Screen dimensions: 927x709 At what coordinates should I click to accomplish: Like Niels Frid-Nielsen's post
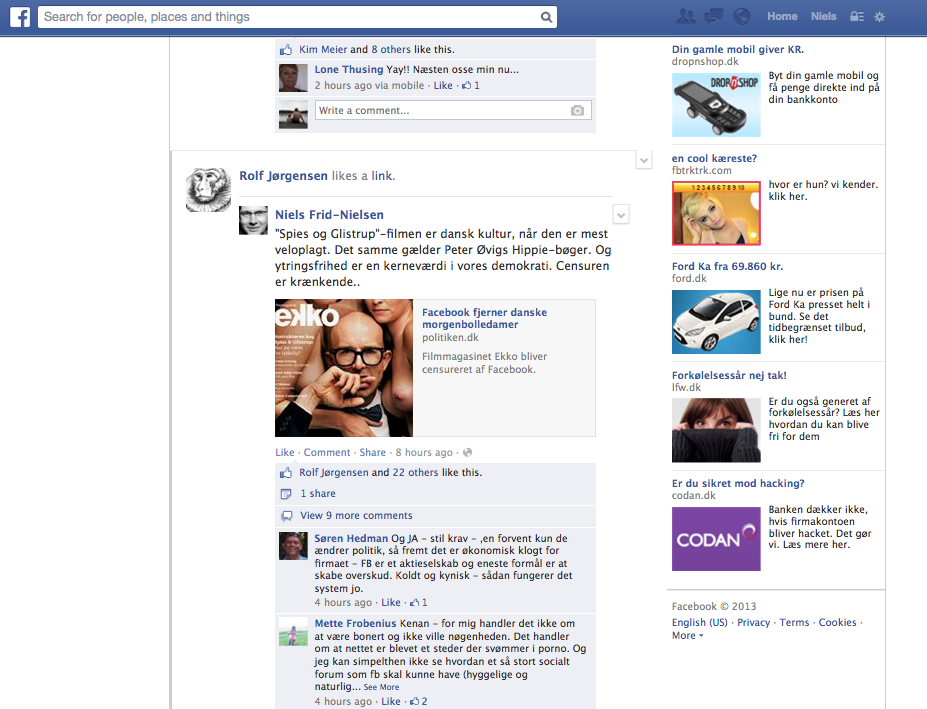(x=285, y=453)
